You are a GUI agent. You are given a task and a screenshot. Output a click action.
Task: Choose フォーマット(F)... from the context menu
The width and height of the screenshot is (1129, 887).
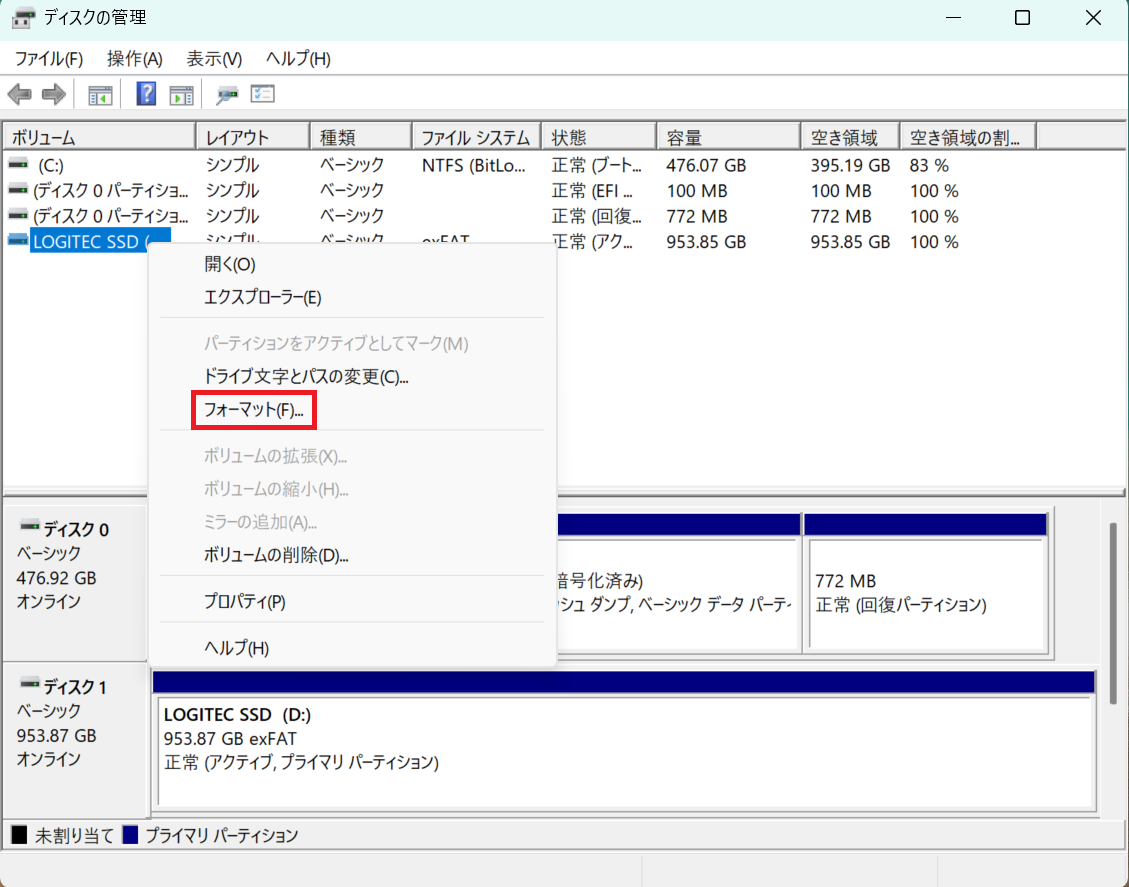tap(253, 410)
